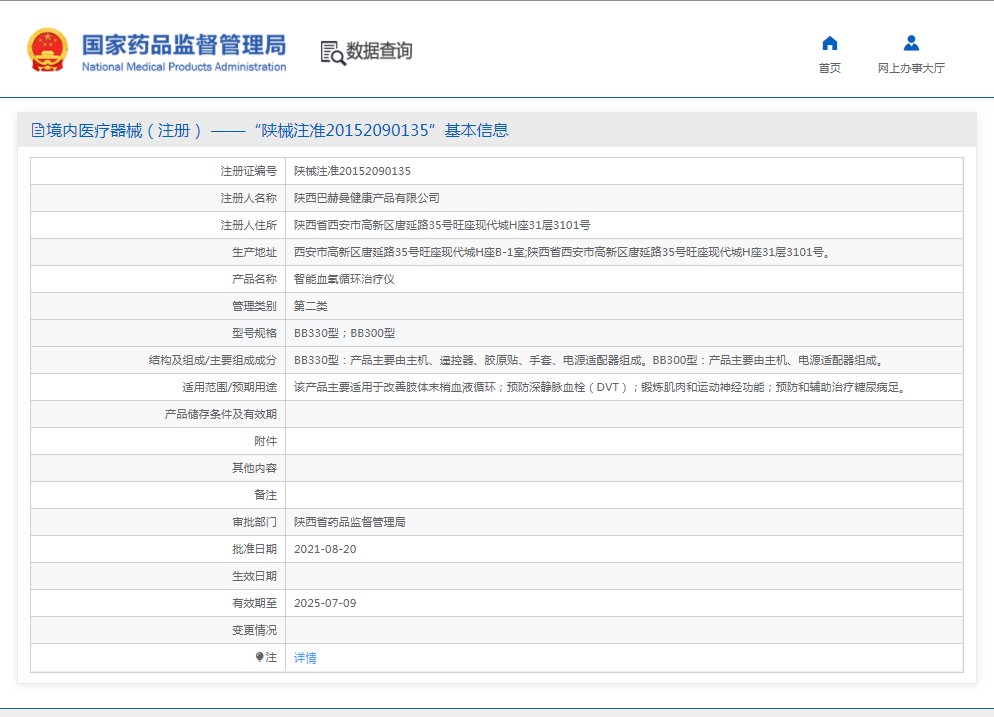994x717 pixels.
Task: Open the 详情 link
Action: click(305, 657)
